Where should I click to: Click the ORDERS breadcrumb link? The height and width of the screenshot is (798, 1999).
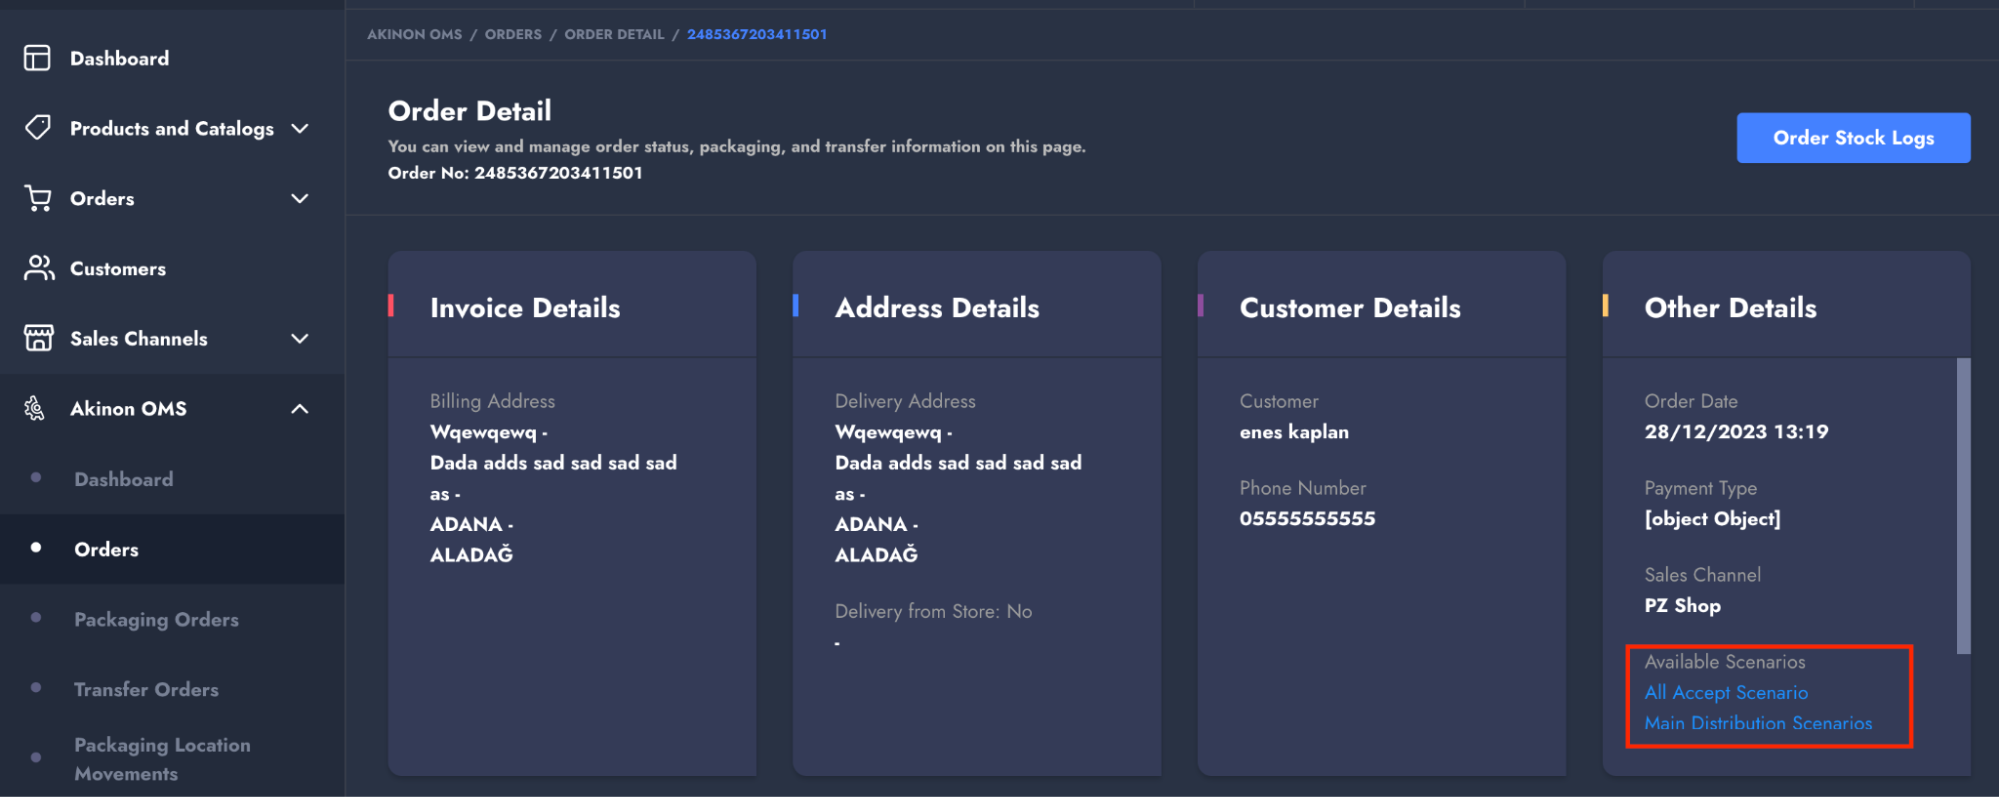[x=513, y=34]
